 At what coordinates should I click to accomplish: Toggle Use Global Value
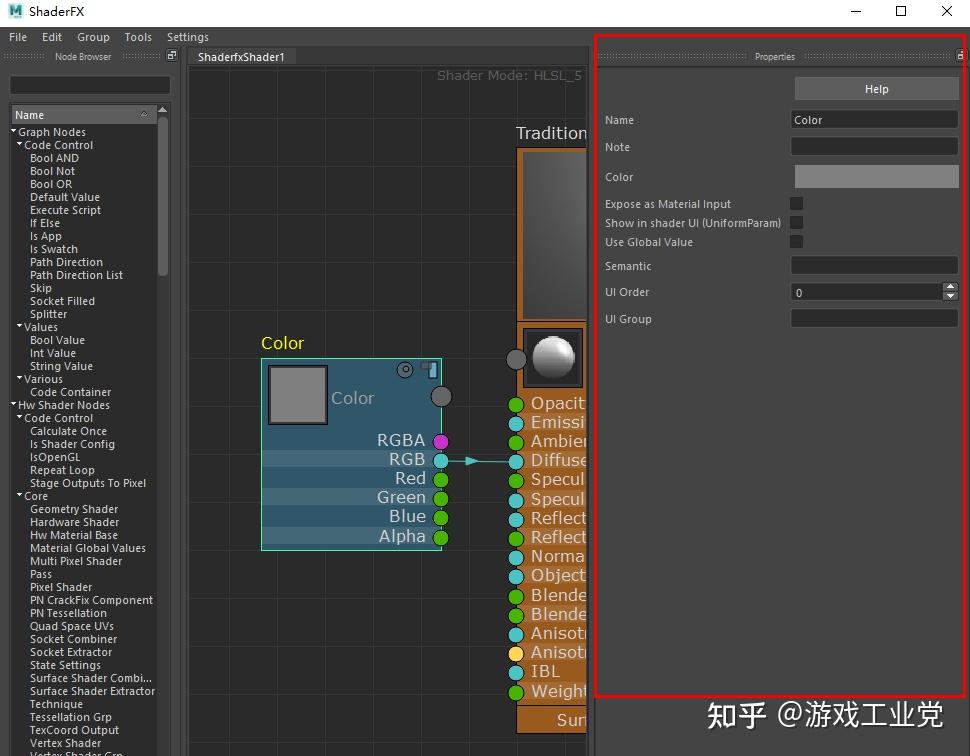coord(796,242)
